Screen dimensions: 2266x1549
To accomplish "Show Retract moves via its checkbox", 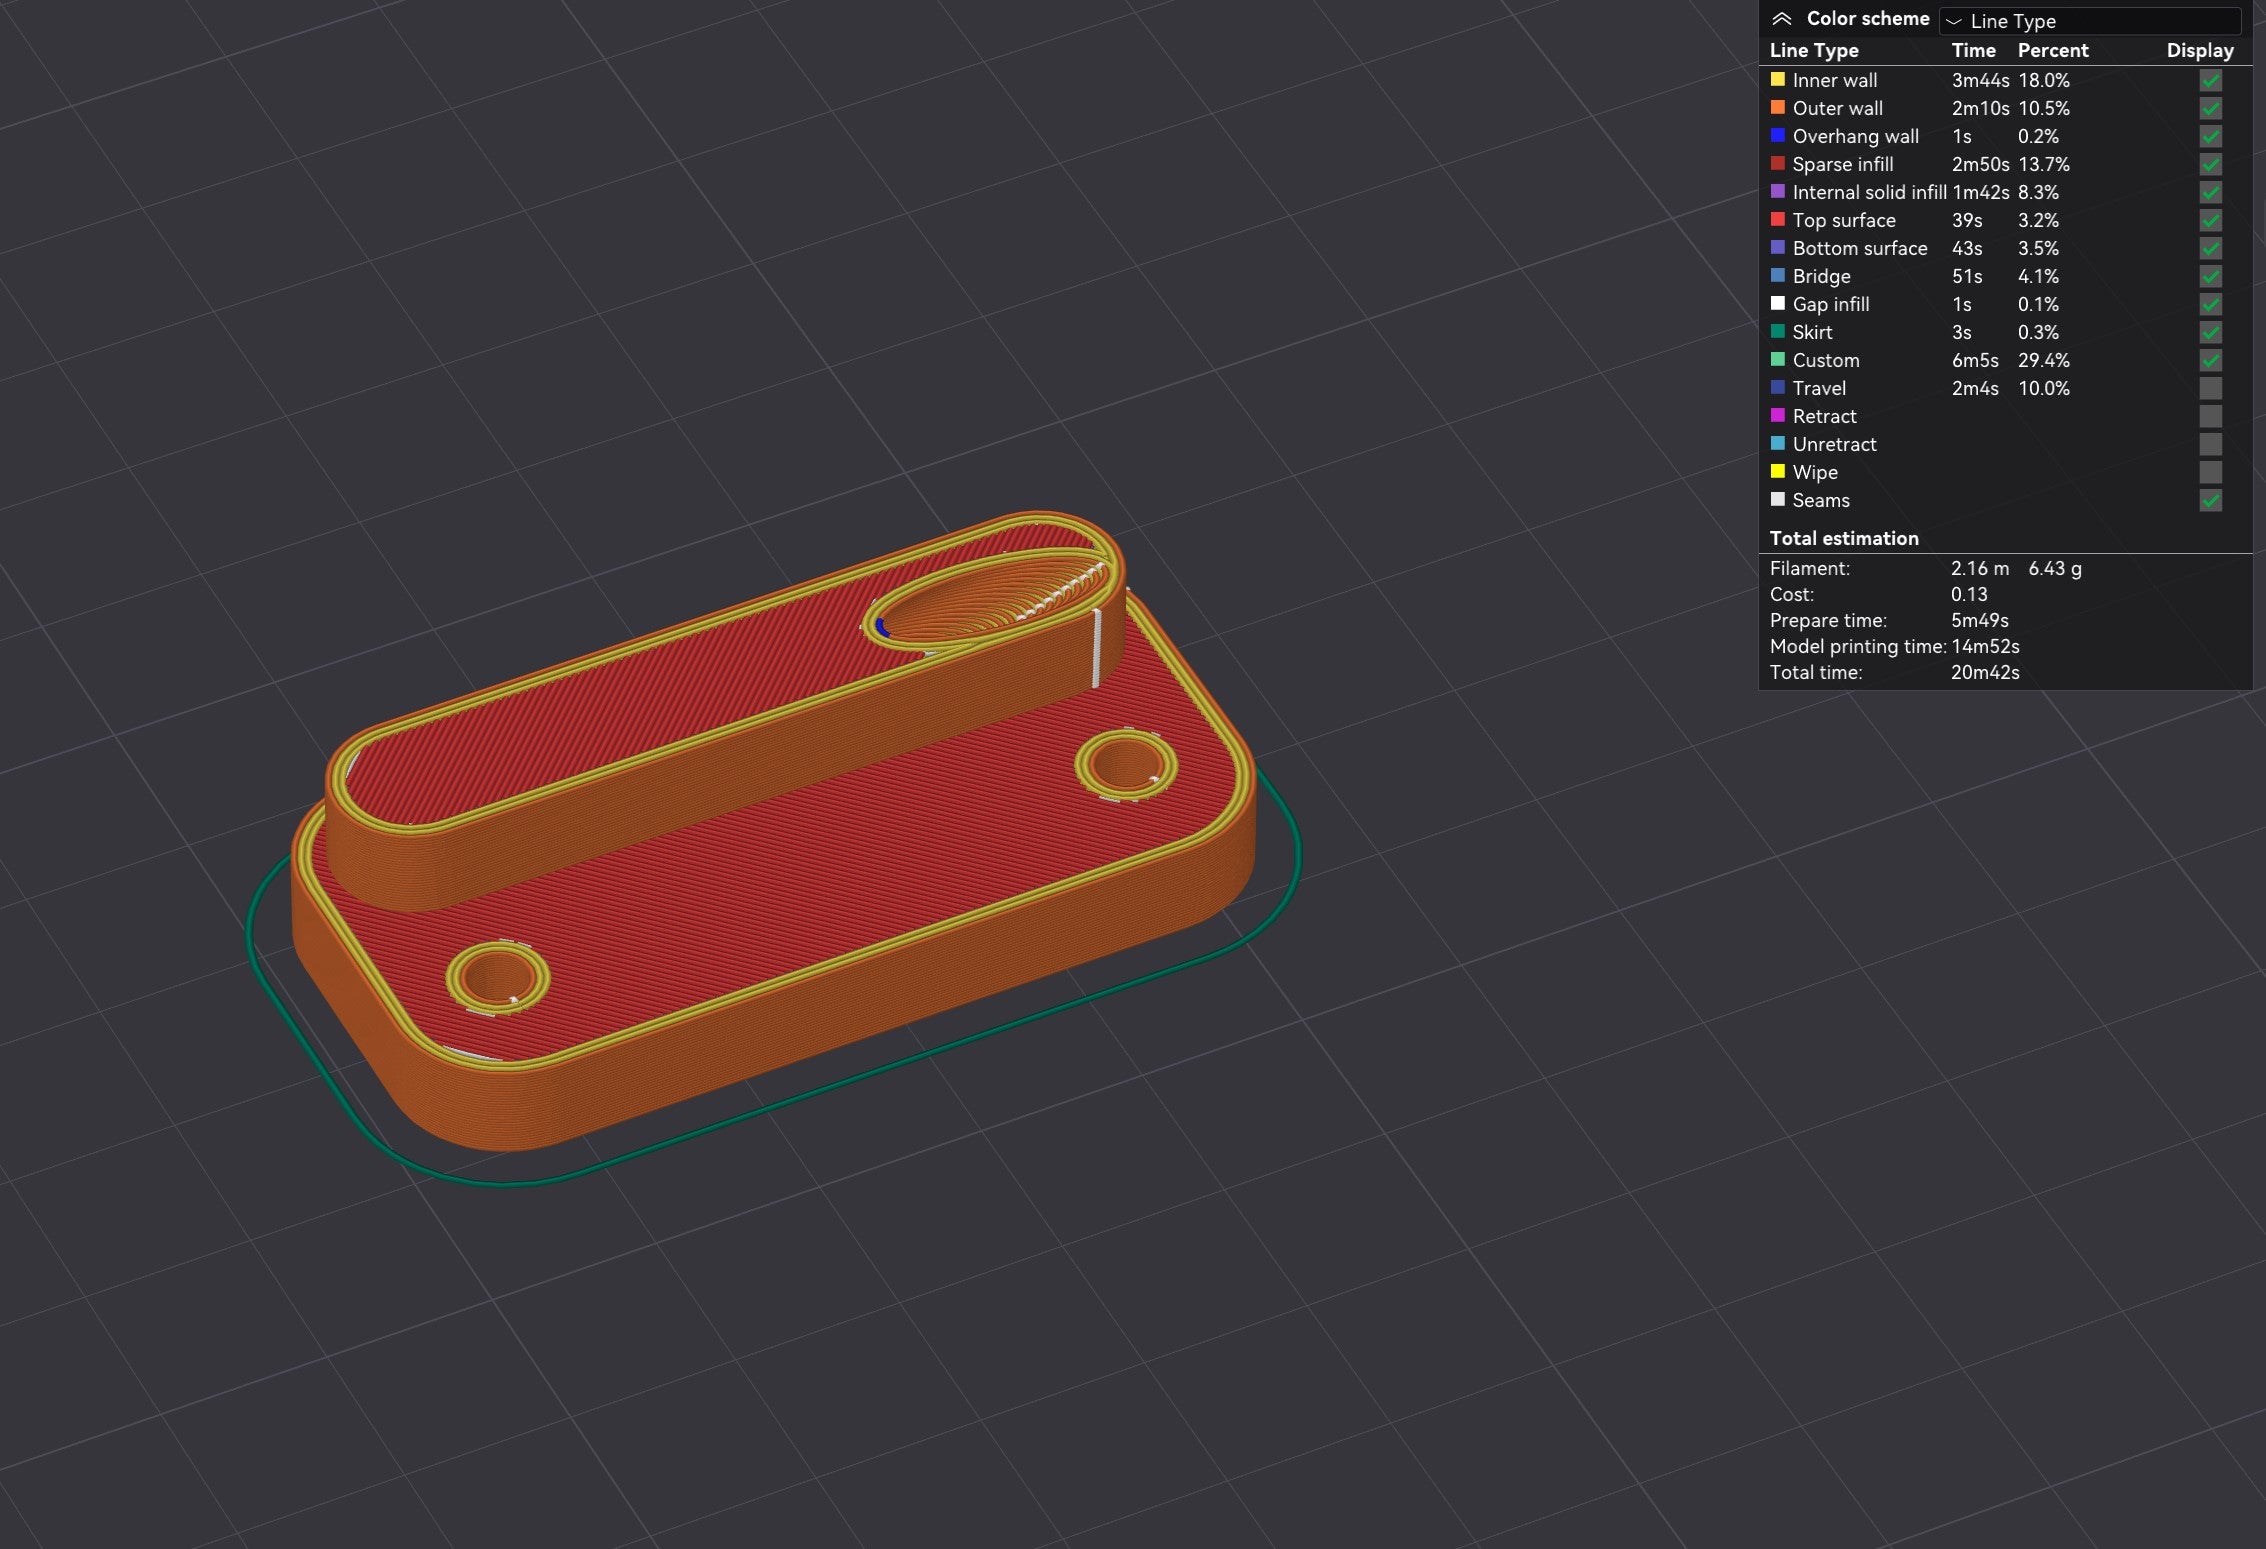I will (2210, 416).
